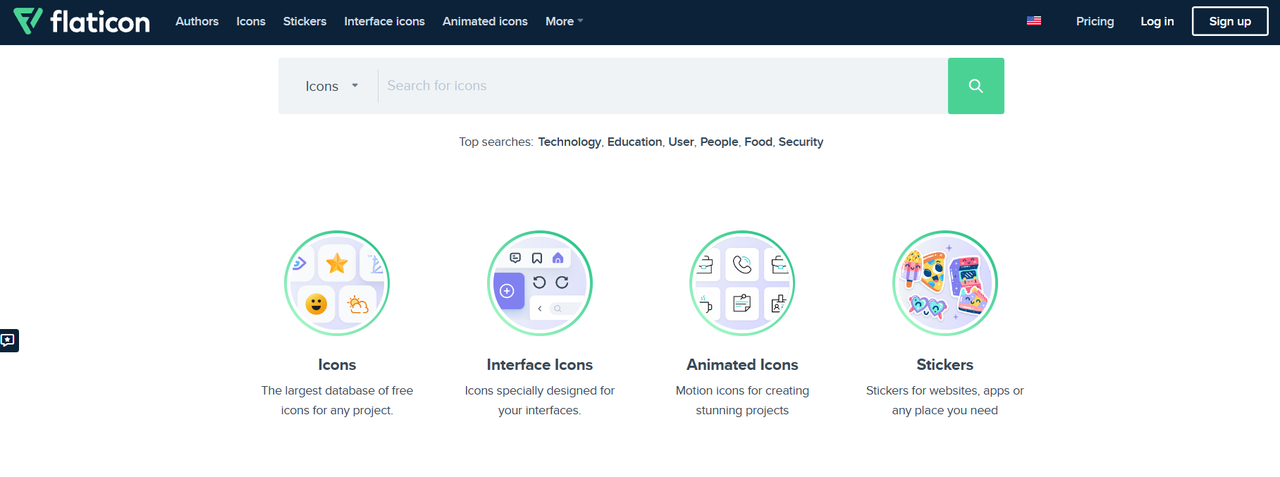Click the Stickers circle image
Viewport: 1280px width, 477px height.
(945, 283)
